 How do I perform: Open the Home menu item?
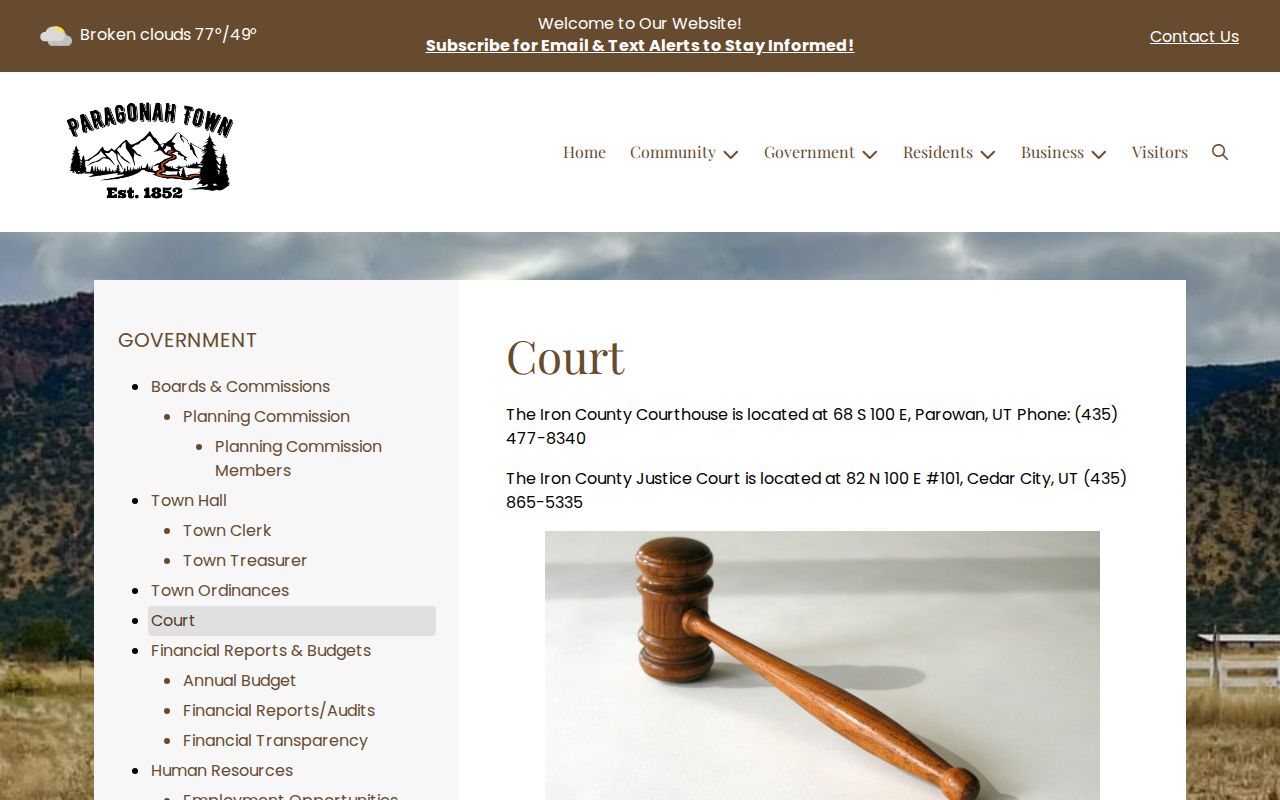[x=584, y=152]
